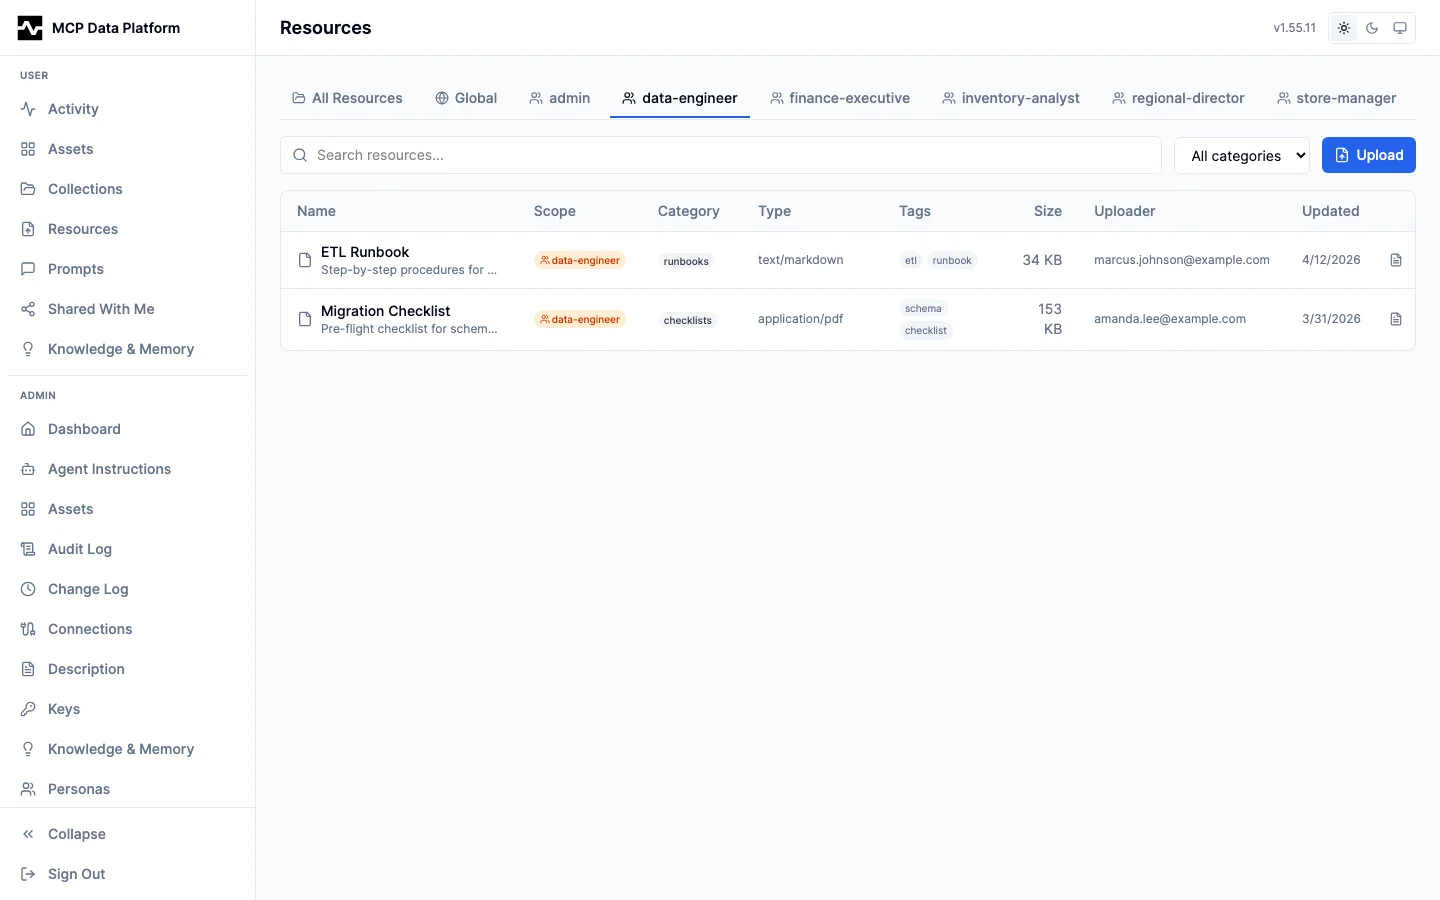Screen dimensions: 1440x900
Task: Select the runbook tag on the ETL Runbook row
Action: click(x=951, y=260)
